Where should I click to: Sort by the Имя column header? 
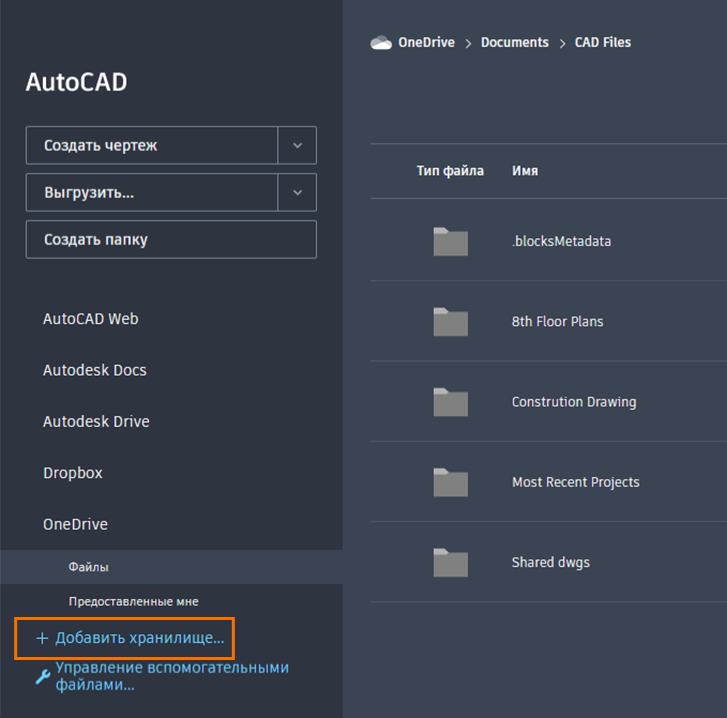tap(525, 171)
